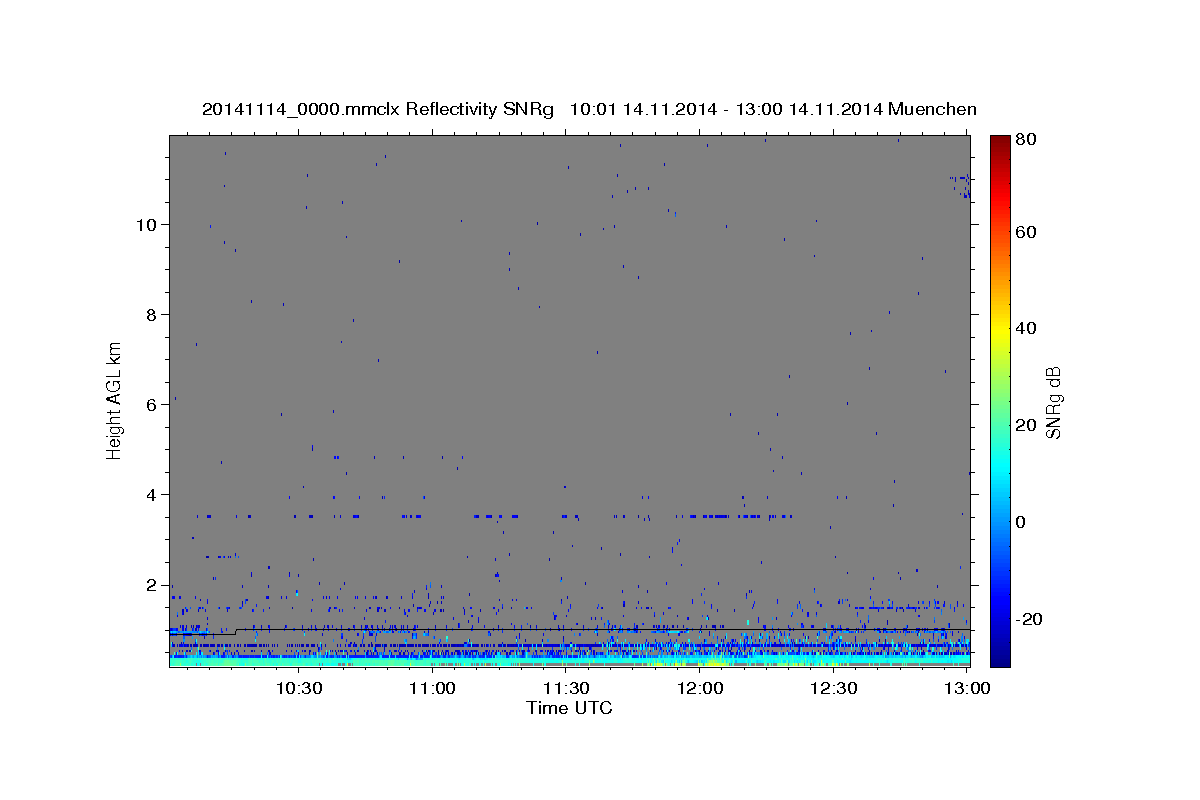Click the colorbar value 0
This screenshot has width=1200, height=800.
tap(1022, 522)
